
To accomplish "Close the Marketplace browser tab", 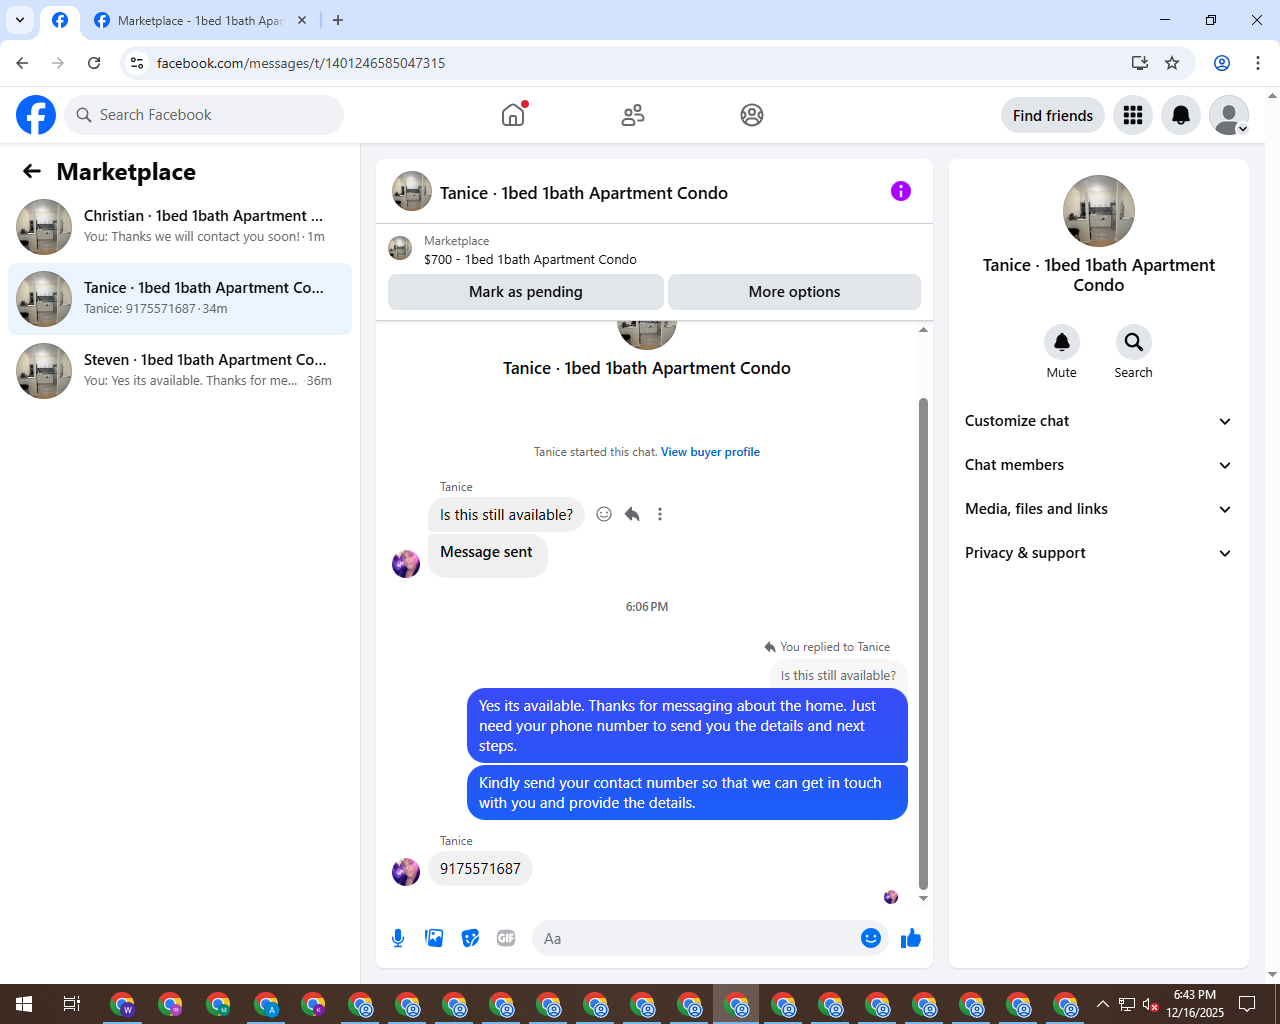I will coord(302,20).
